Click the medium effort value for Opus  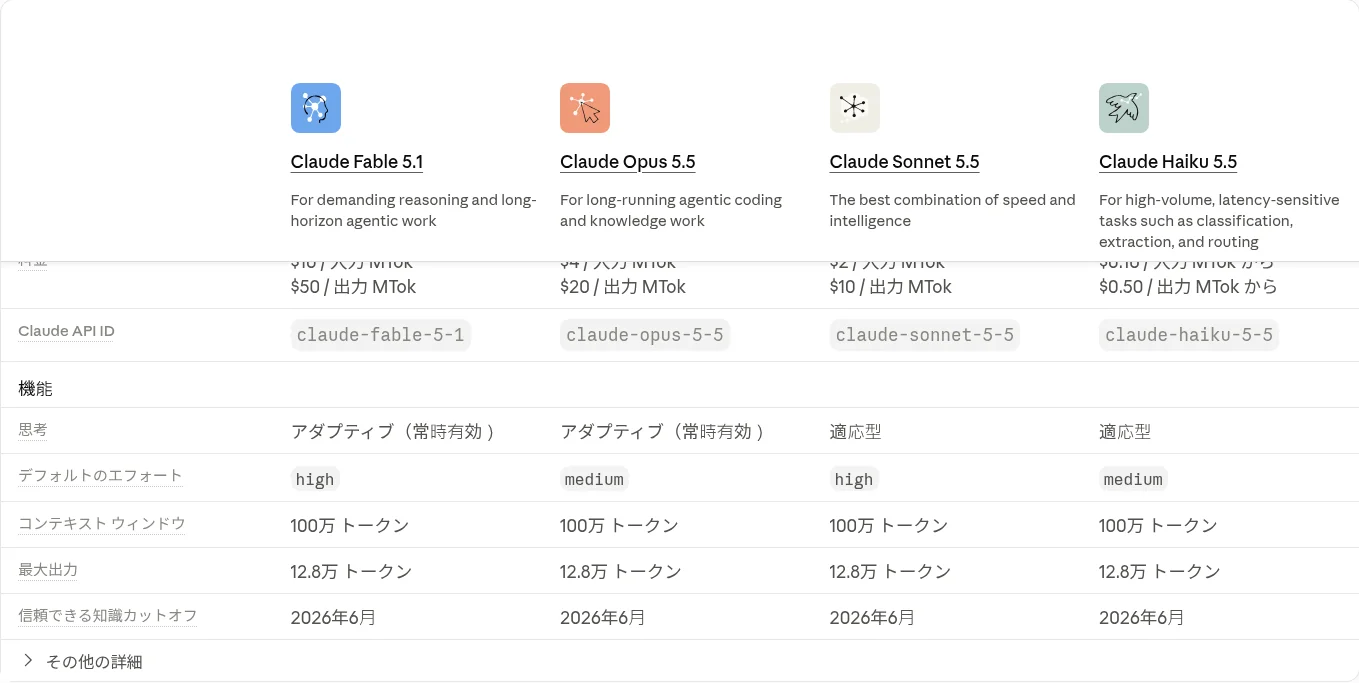click(x=594, y=479)
